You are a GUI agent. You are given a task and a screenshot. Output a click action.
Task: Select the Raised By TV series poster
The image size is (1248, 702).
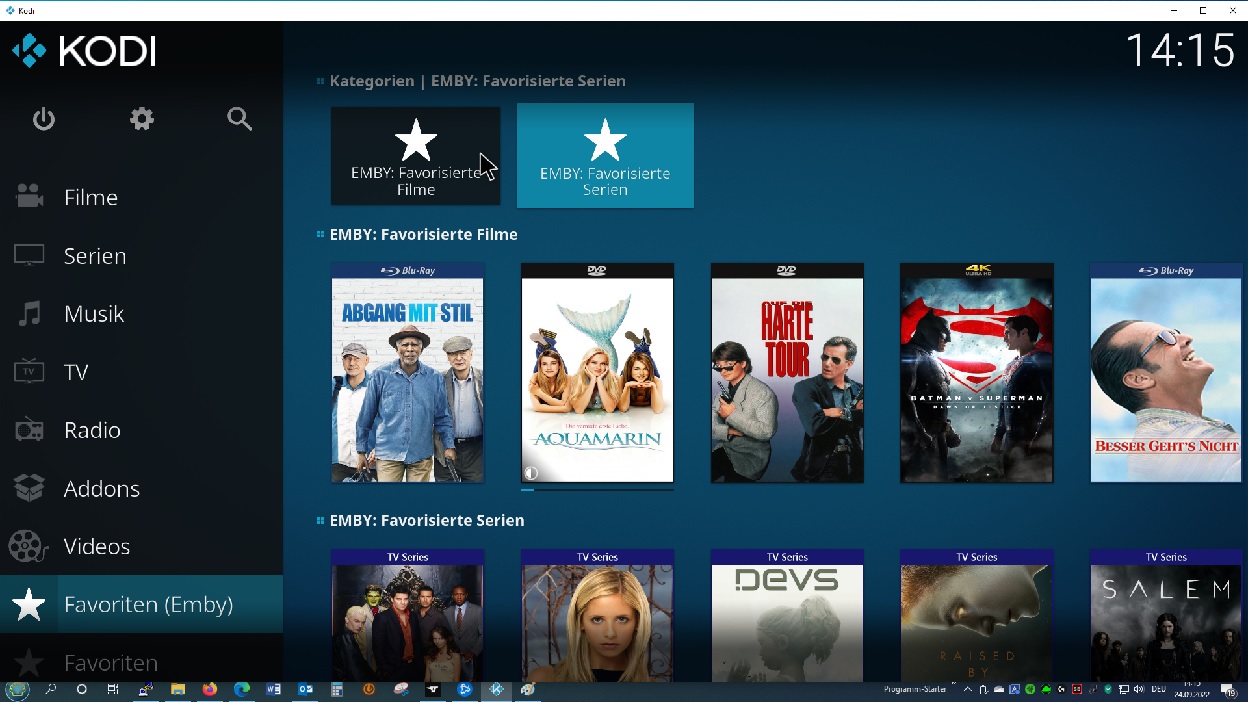pos(977,615)
